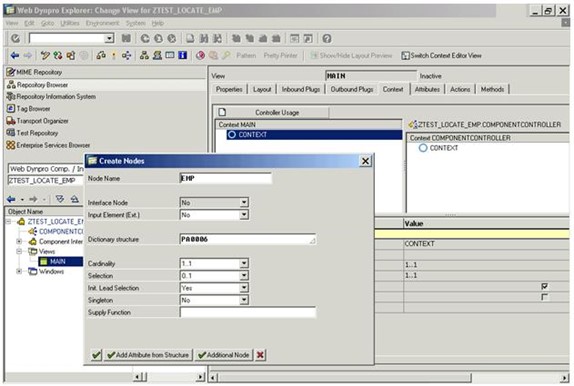Open the Utilities menu
The height and width of the screenshot is (386, 574).
[70, 23]
